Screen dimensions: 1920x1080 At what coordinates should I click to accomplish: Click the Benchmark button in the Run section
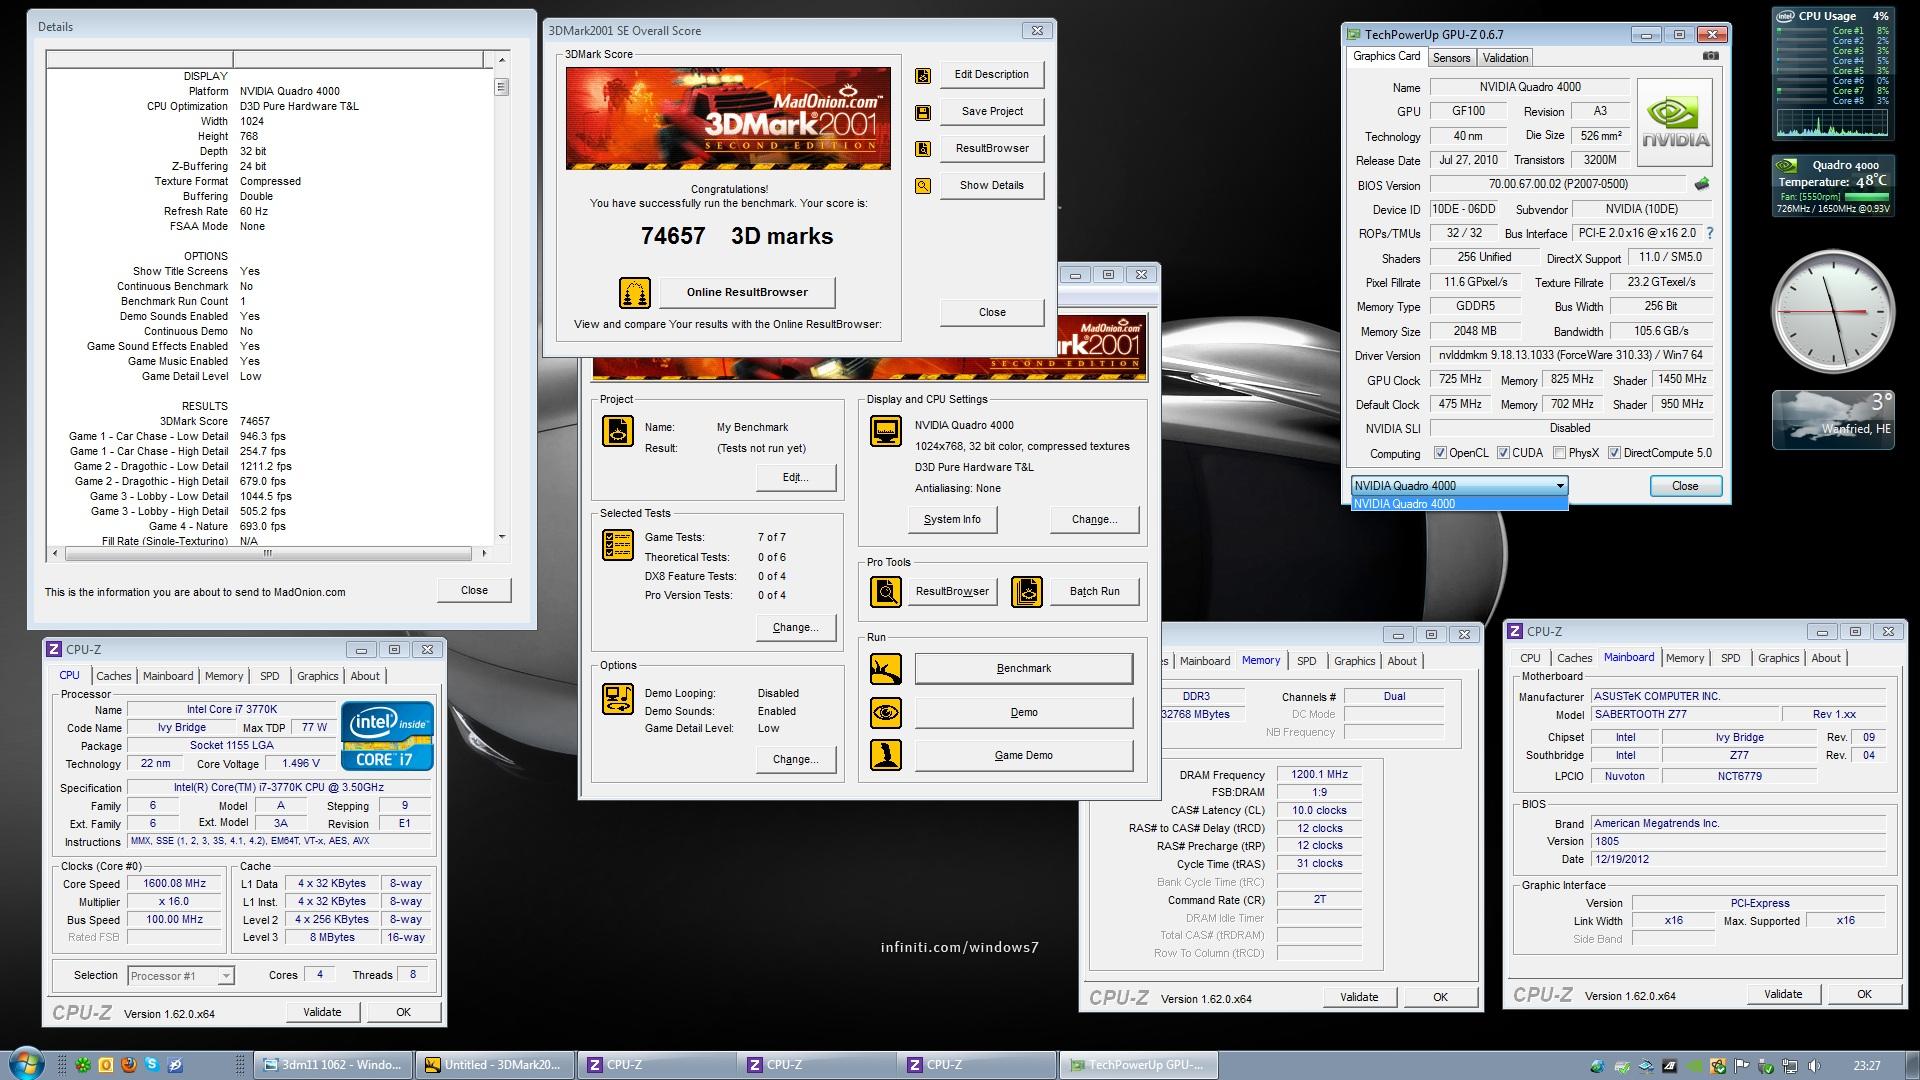point(1023,668)
